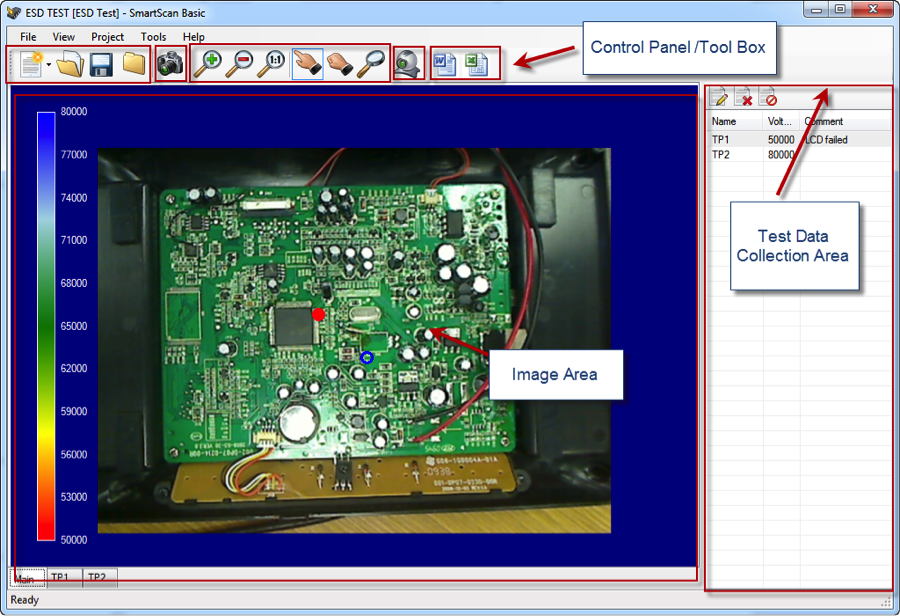The height and width of the screenshot is (616, 900).
Task: Click the voltage color scale bar
Action: (46, 325)
